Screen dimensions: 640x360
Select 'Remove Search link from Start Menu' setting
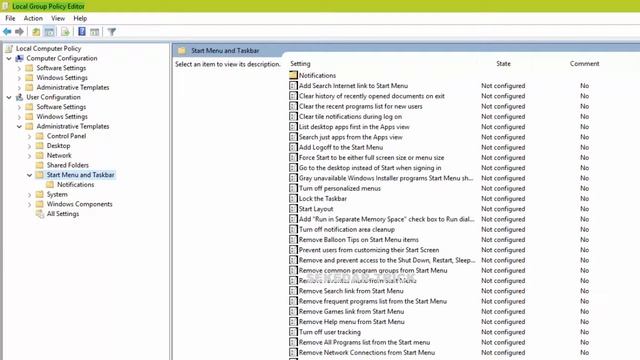coord(351,291)
